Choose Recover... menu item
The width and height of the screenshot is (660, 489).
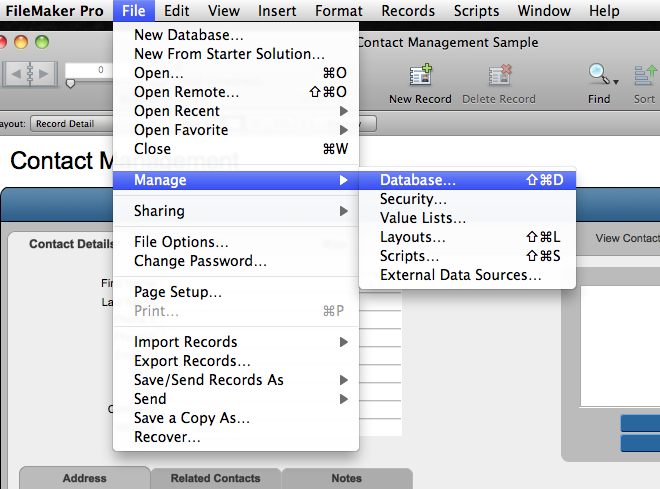coord(236,437)
